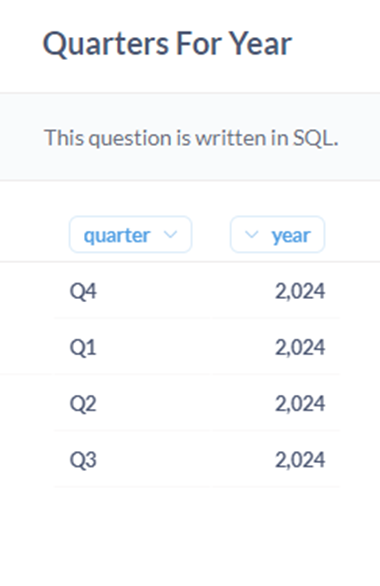Click the word Year in the title
380x586 pixels.
click(x=260, y=44)
